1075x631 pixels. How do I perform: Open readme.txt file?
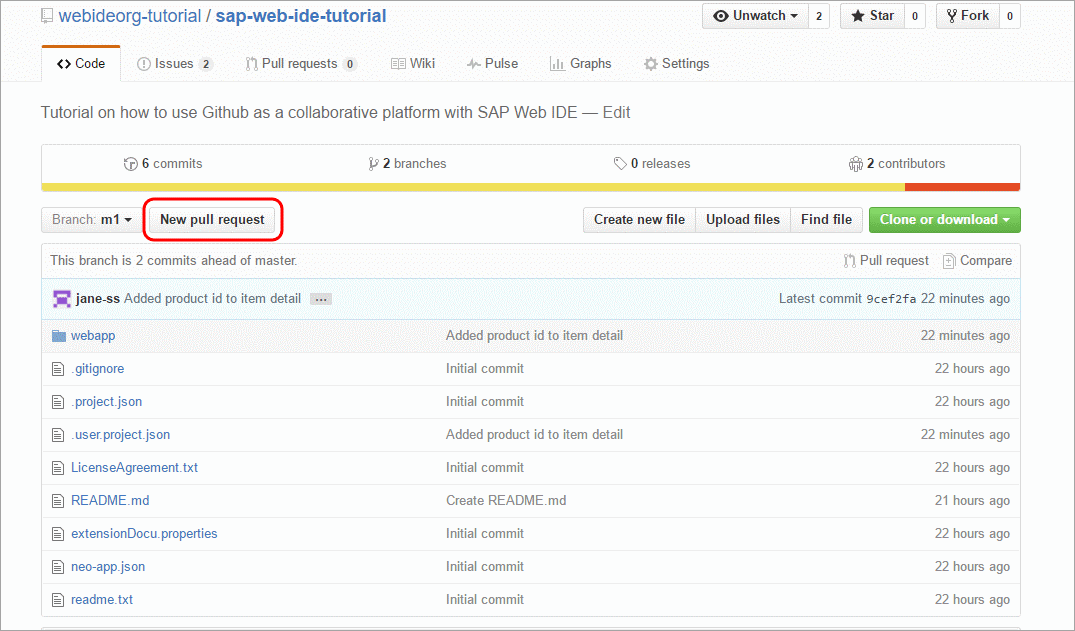pos(101,599)
